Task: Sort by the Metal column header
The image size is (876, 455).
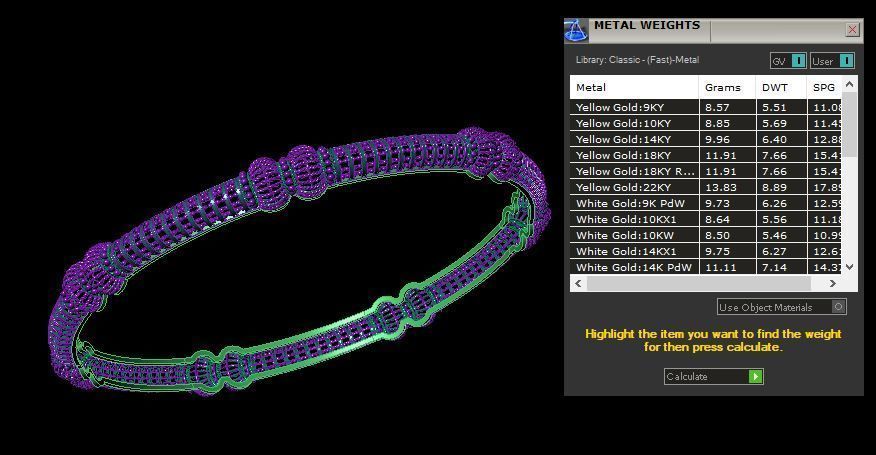Action: (x=634, y=87)
